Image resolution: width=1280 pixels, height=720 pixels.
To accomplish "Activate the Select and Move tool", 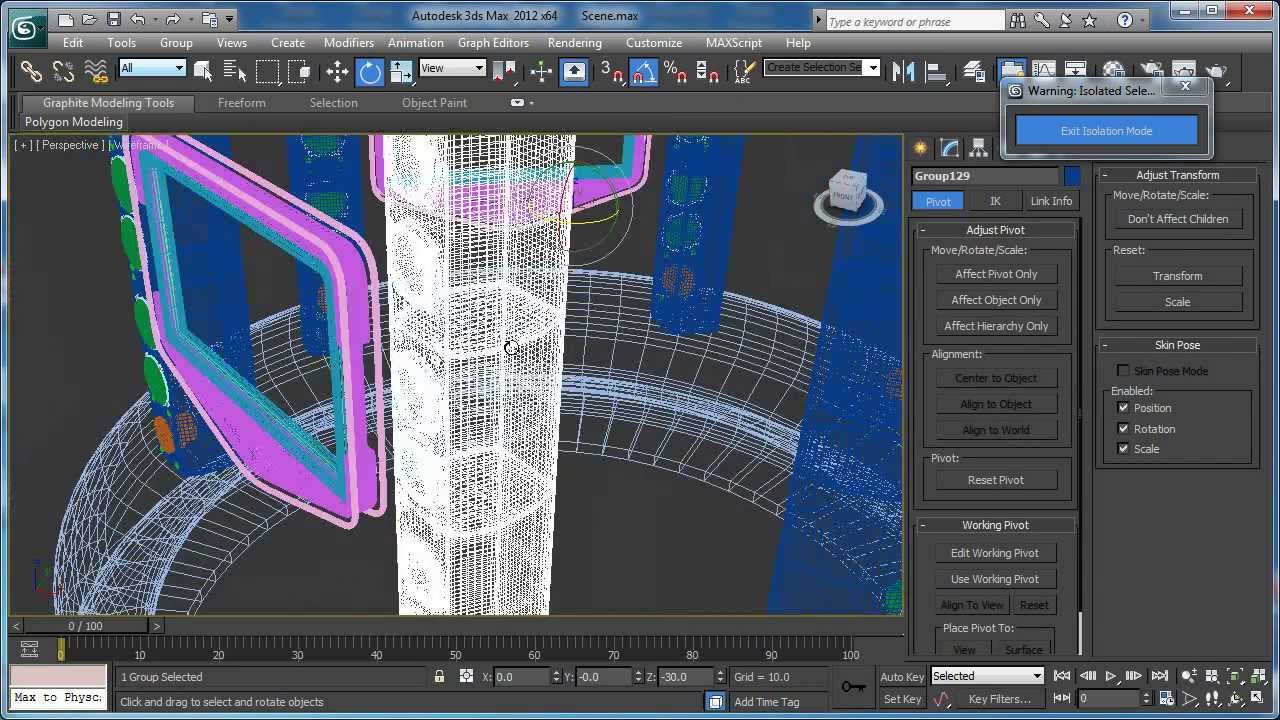I will coord(337,71).
